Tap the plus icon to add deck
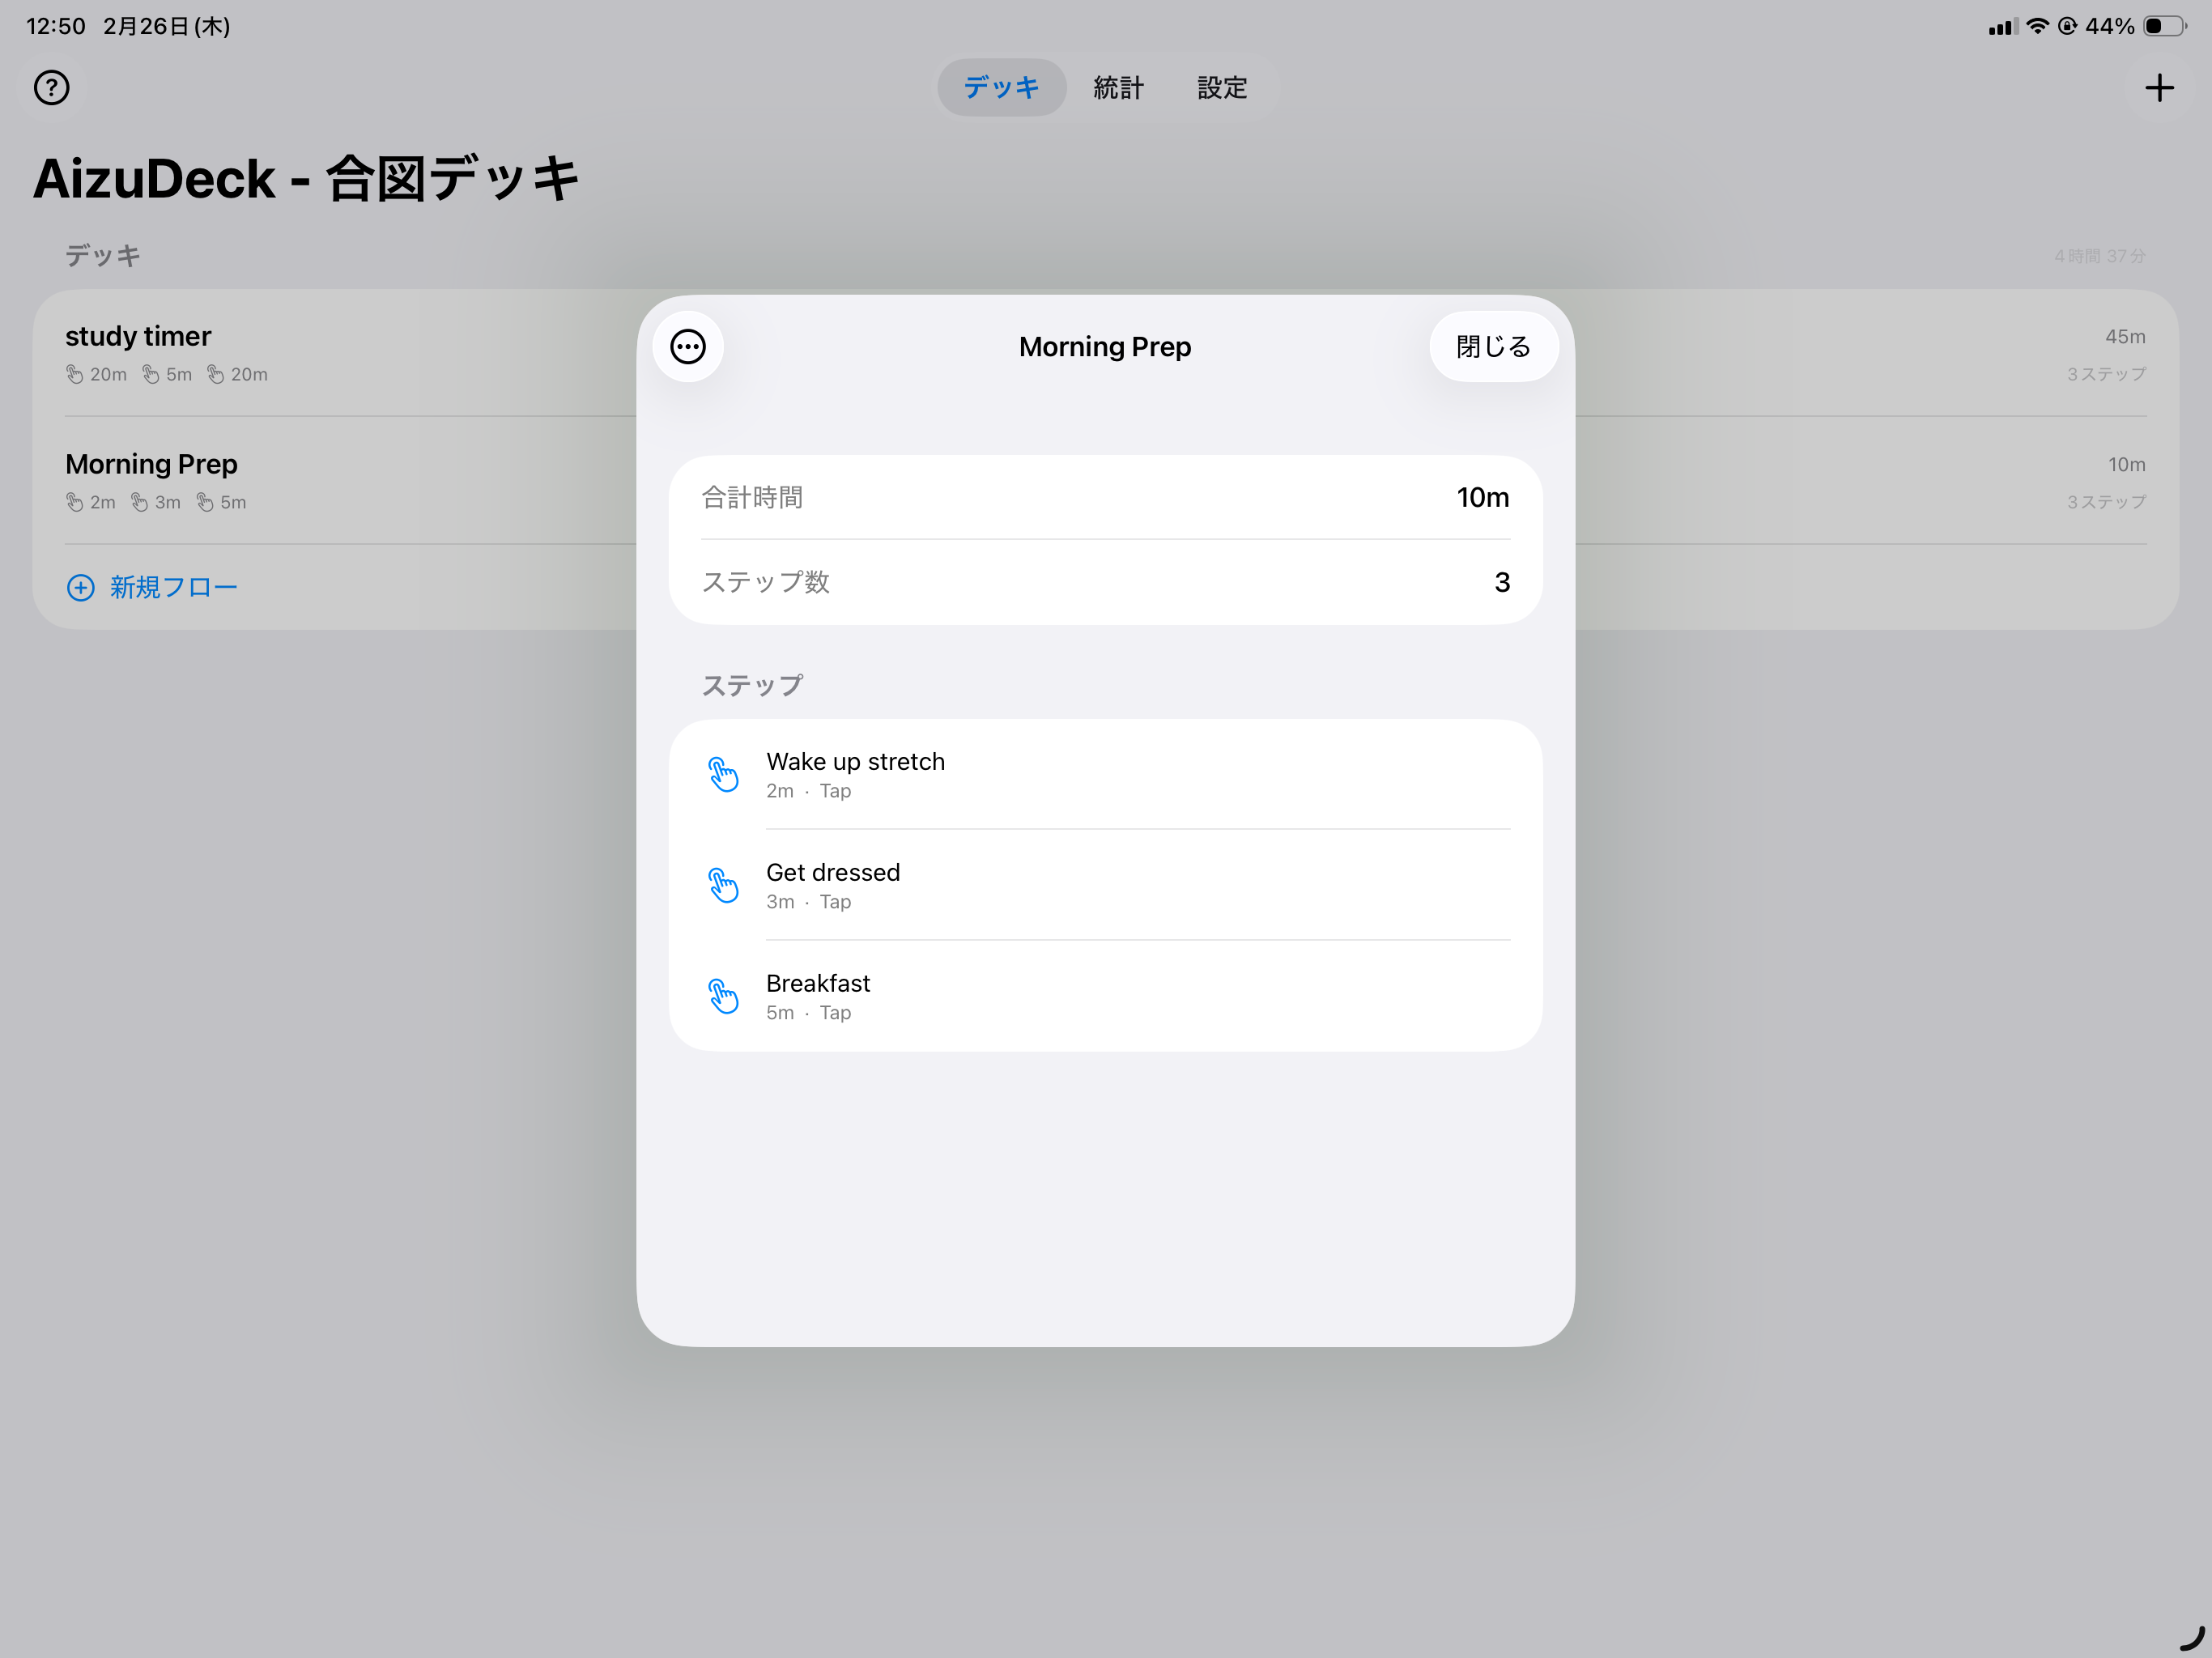Image resolution: width=2212 pixels, height=1658 pixels. point(2159,88)
